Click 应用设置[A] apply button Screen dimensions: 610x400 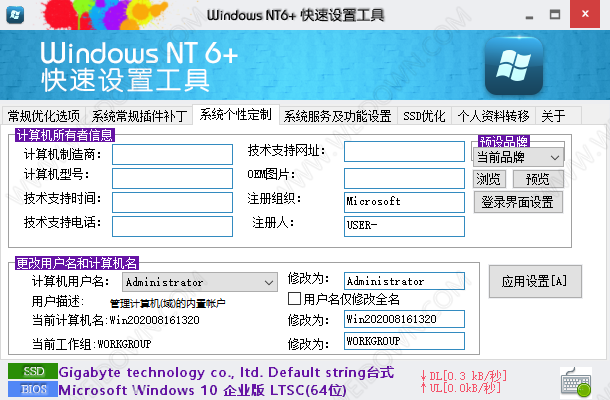coord(535,281)
